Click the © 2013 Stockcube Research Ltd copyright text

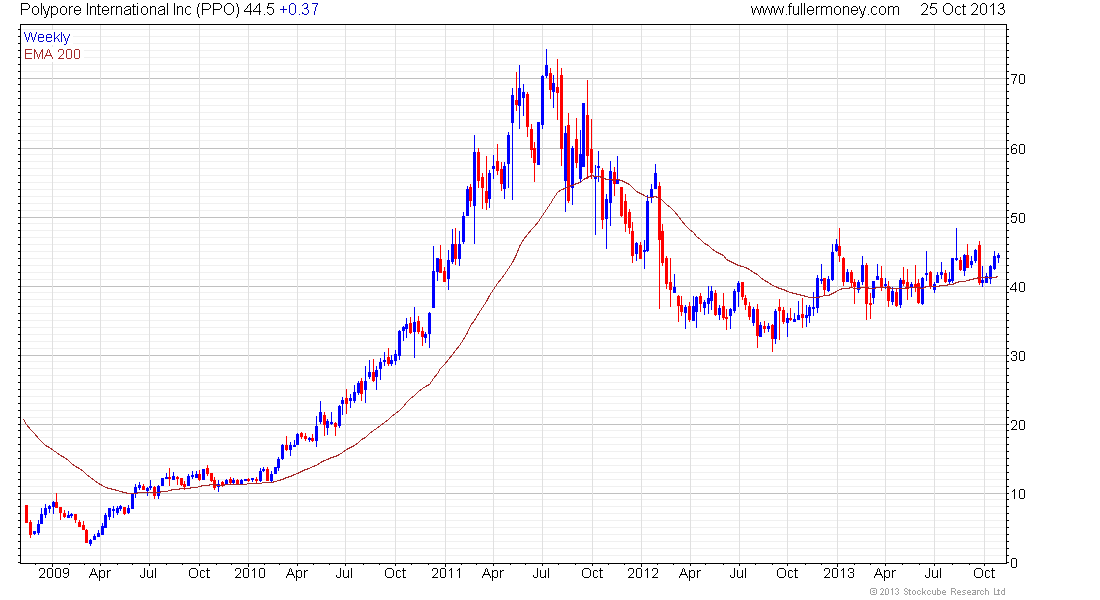[x=937, y=592]
